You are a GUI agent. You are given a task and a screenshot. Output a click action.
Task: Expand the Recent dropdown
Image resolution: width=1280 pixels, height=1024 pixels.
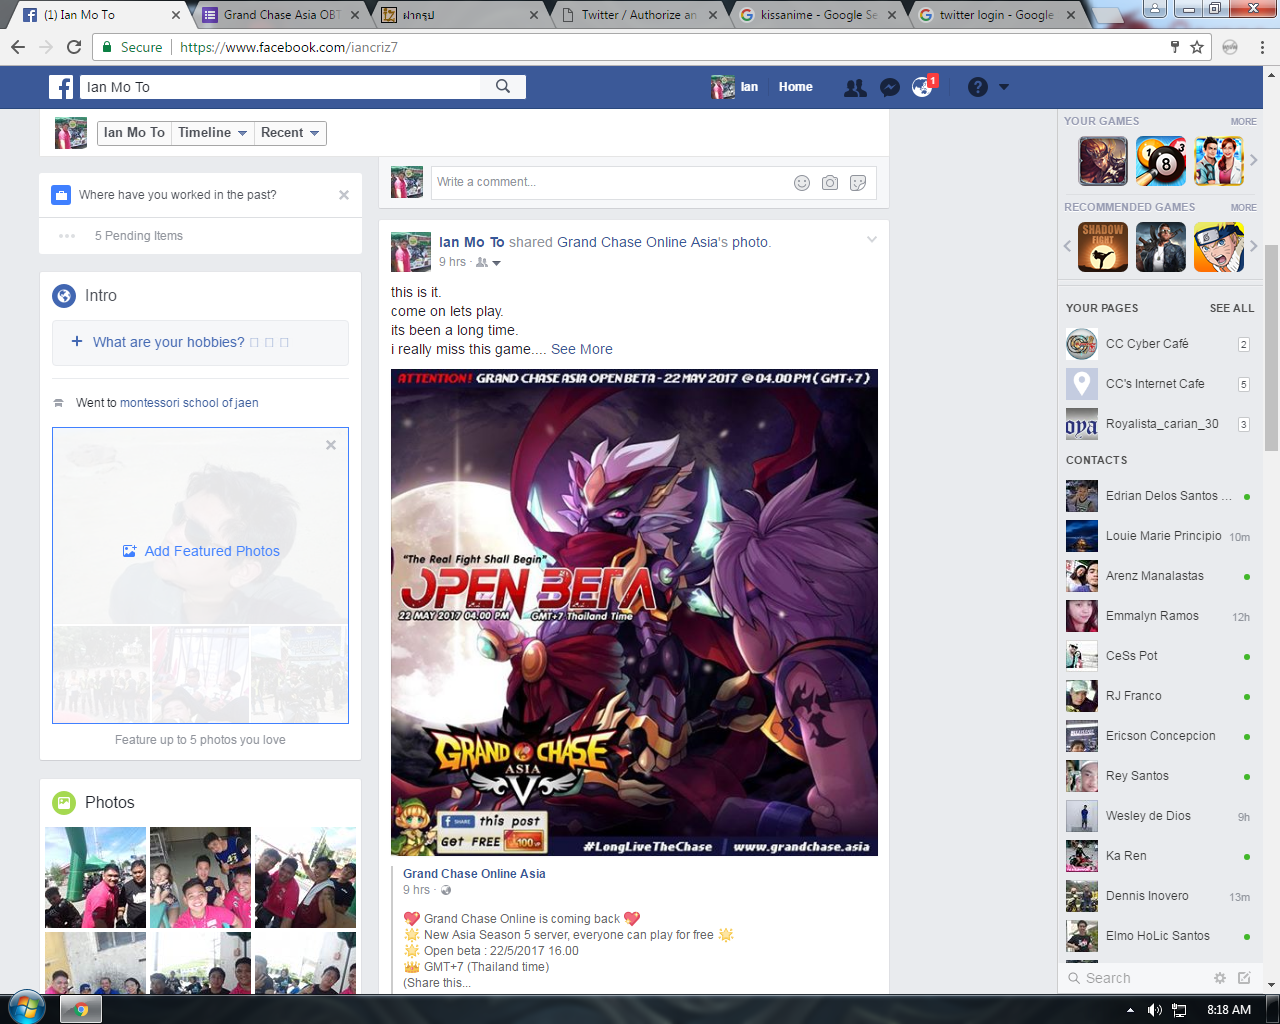click(x=290, y=133)
